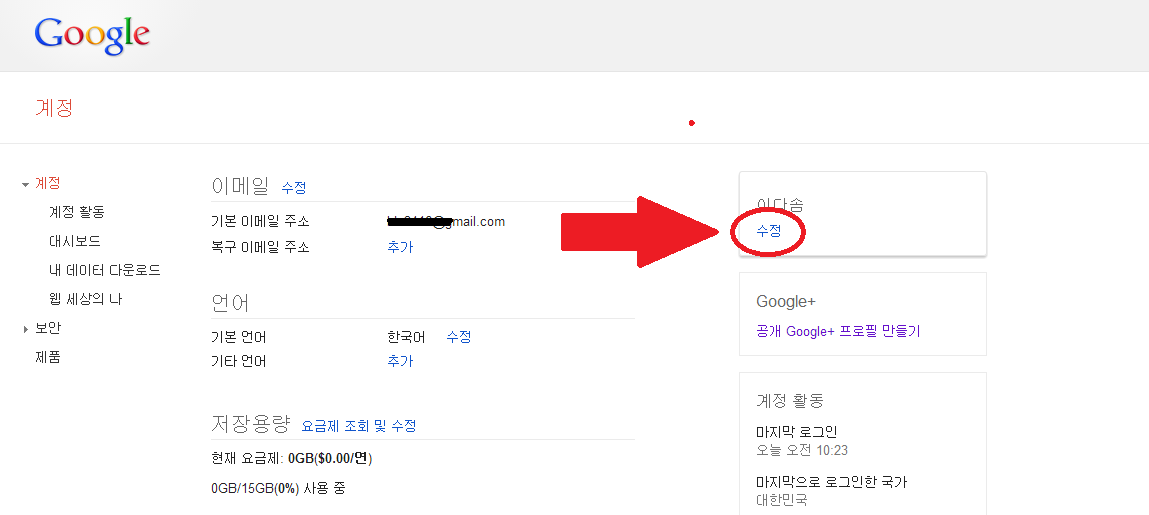Click the 이메일 section heading
The width and height of the screenshot is (1149, 515).
pyautogui.click(x=240, y=186)
